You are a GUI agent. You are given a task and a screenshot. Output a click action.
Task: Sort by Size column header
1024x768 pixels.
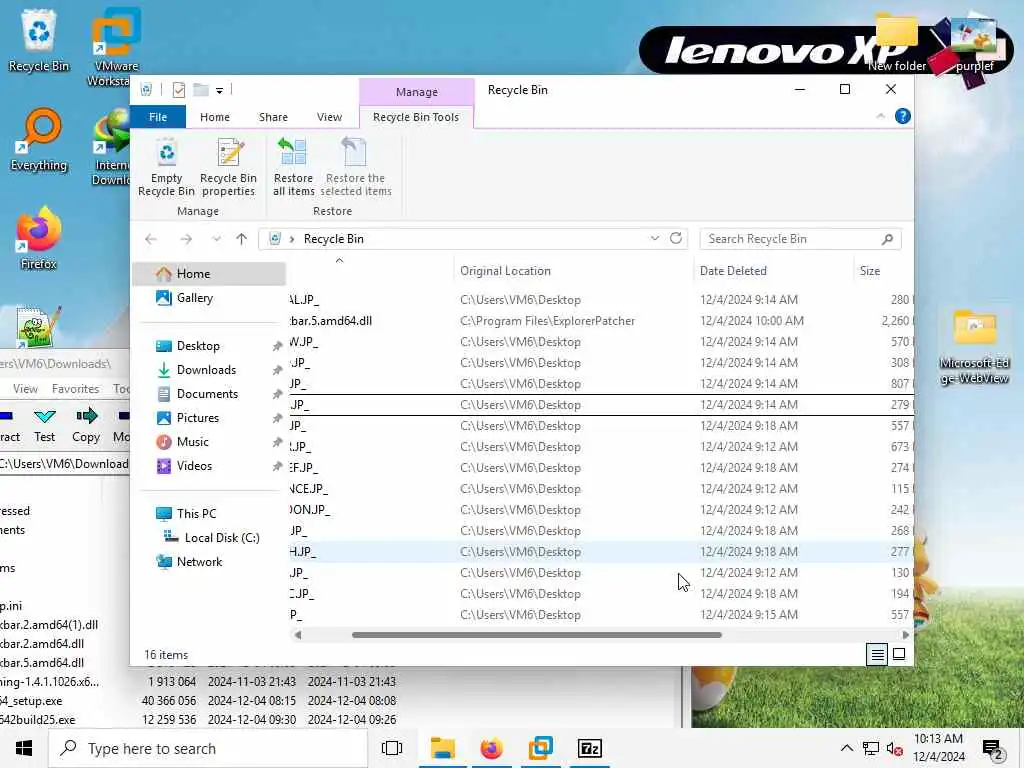click(x=870, y=270)
